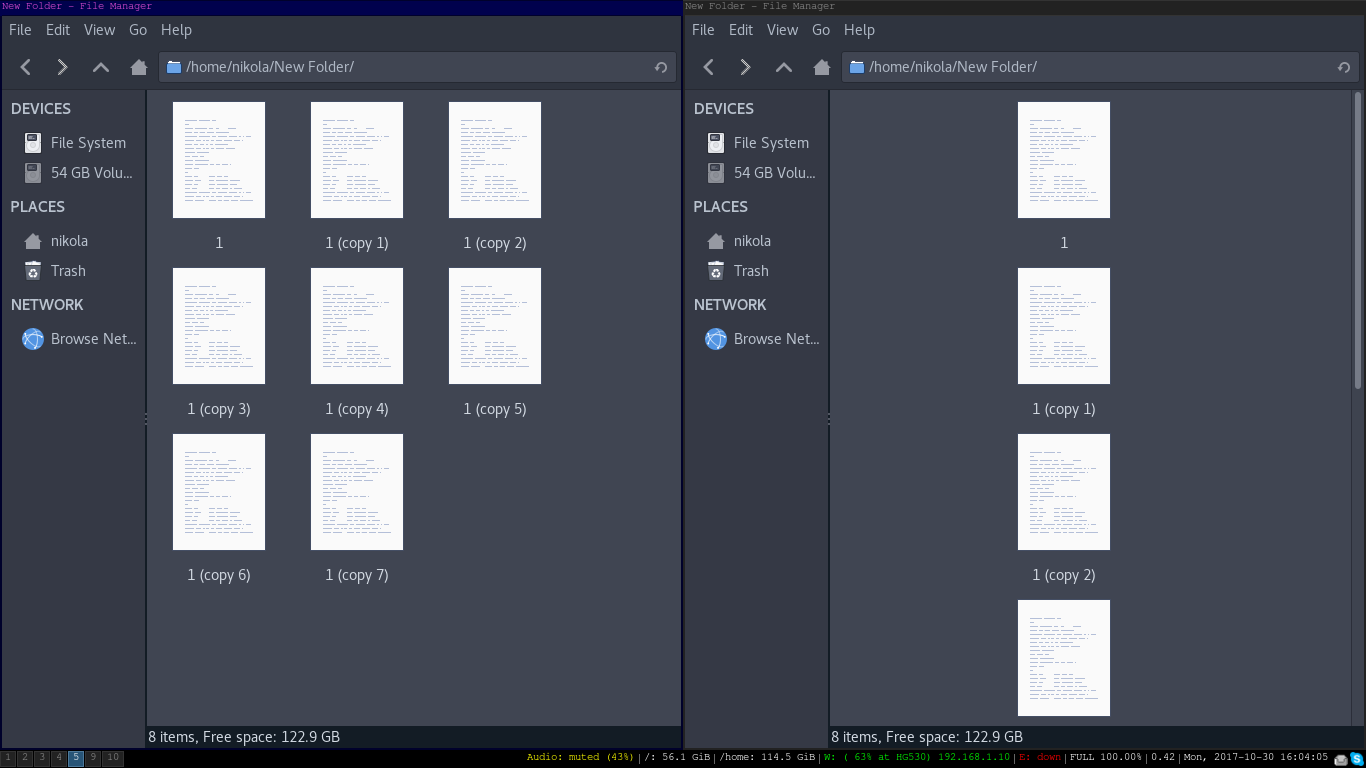Open nikola home folder in left sidebar
Image resolution: width=1366 pixels, height=768 pixels.
click(68, 241)
